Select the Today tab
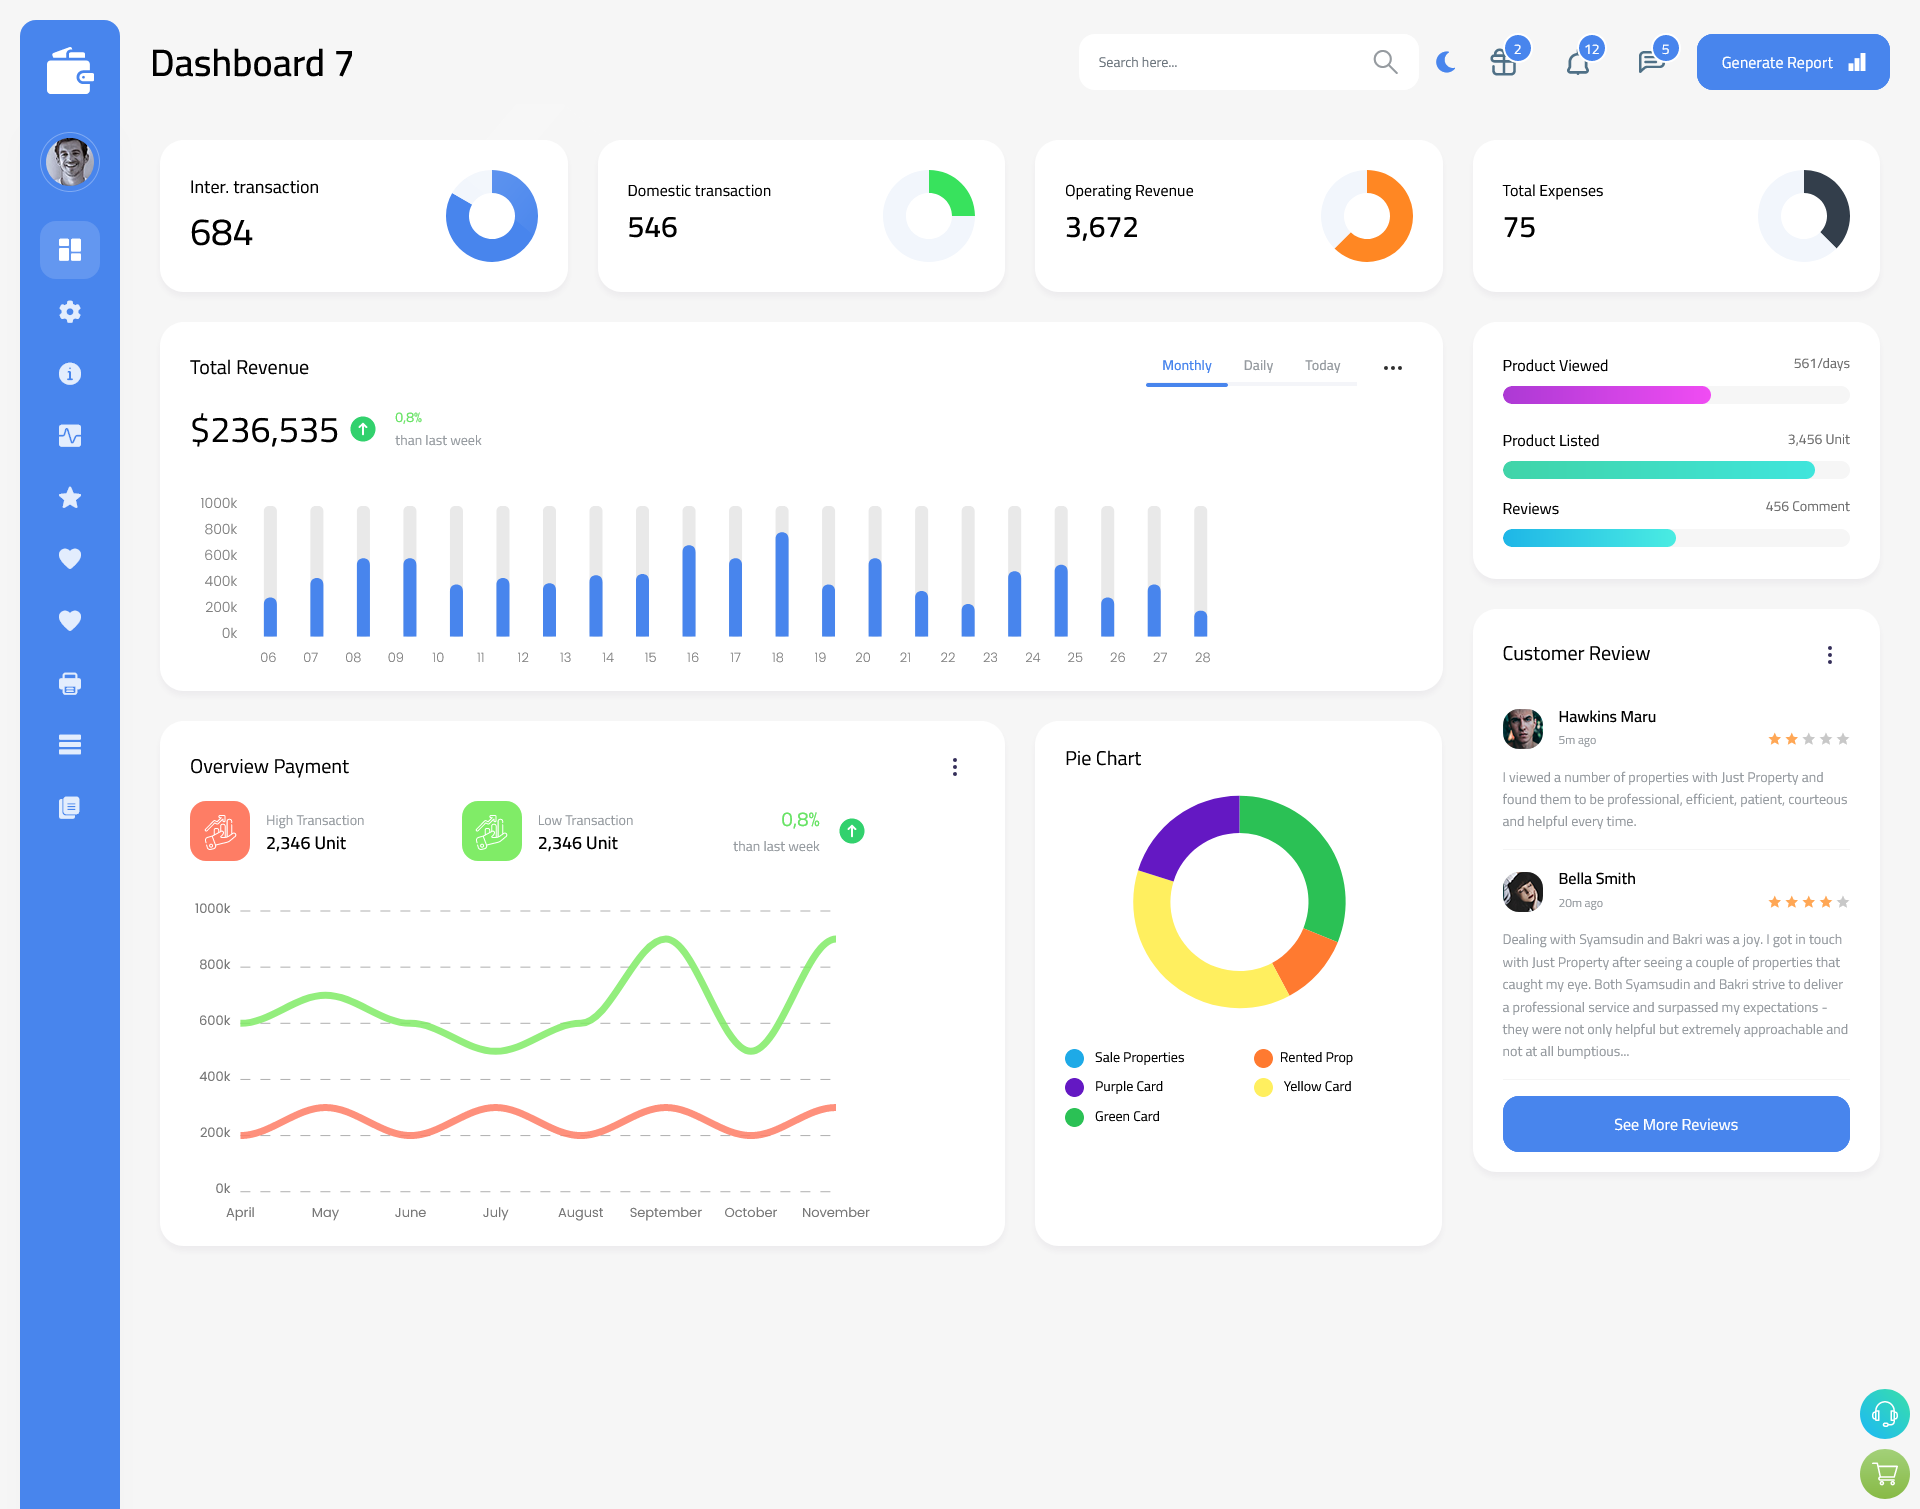The height and width of the screenshot is (1509, 1920). pos(1322,365)
